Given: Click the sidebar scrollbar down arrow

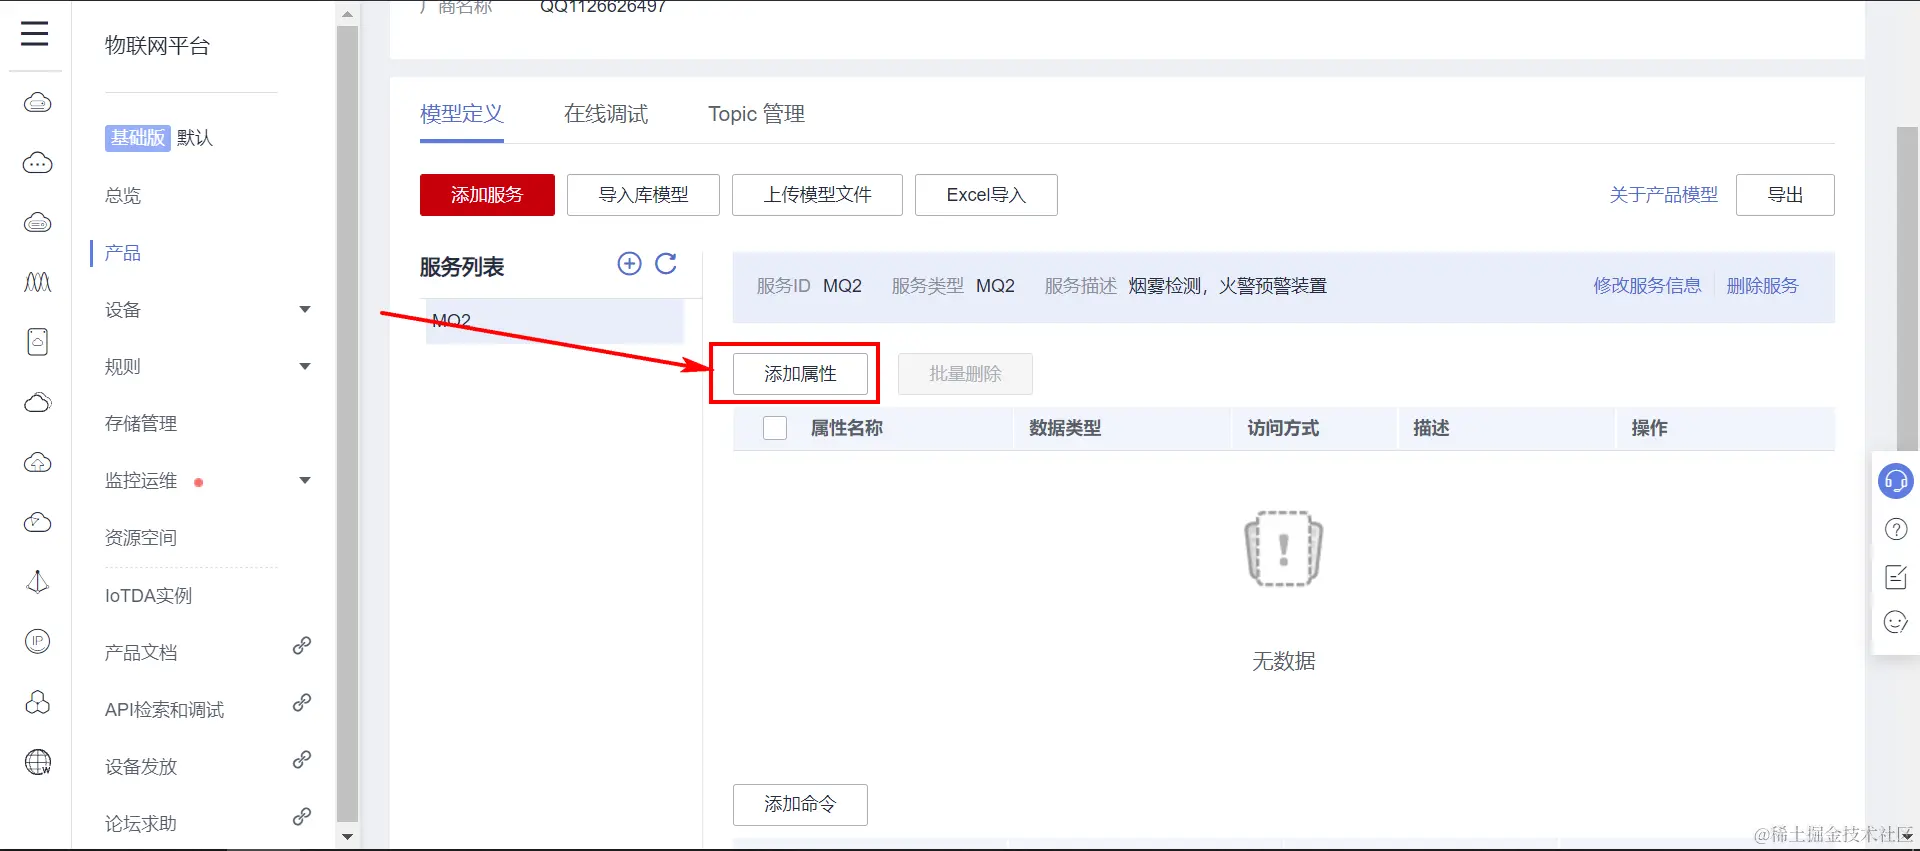Looking at the screenshot, I should [x=347, y=836].
